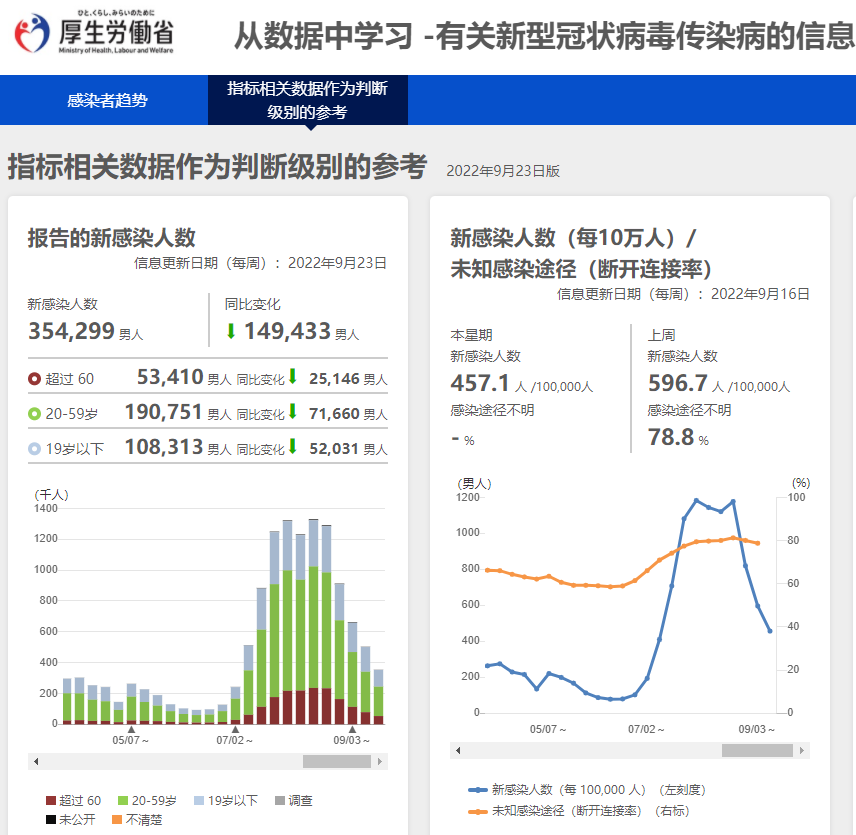Toggle the 调查 gray legend entry
This screenshot has width=856, height=835.
[294, 801]
